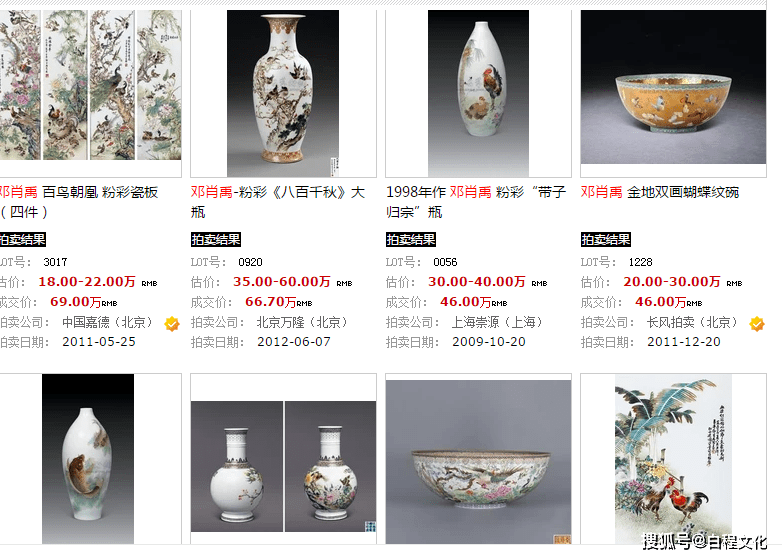This screenshot has height=559, width=782.
Task: Open the fish-painted vase thumbnail
Action: click(x=88, y=459)
